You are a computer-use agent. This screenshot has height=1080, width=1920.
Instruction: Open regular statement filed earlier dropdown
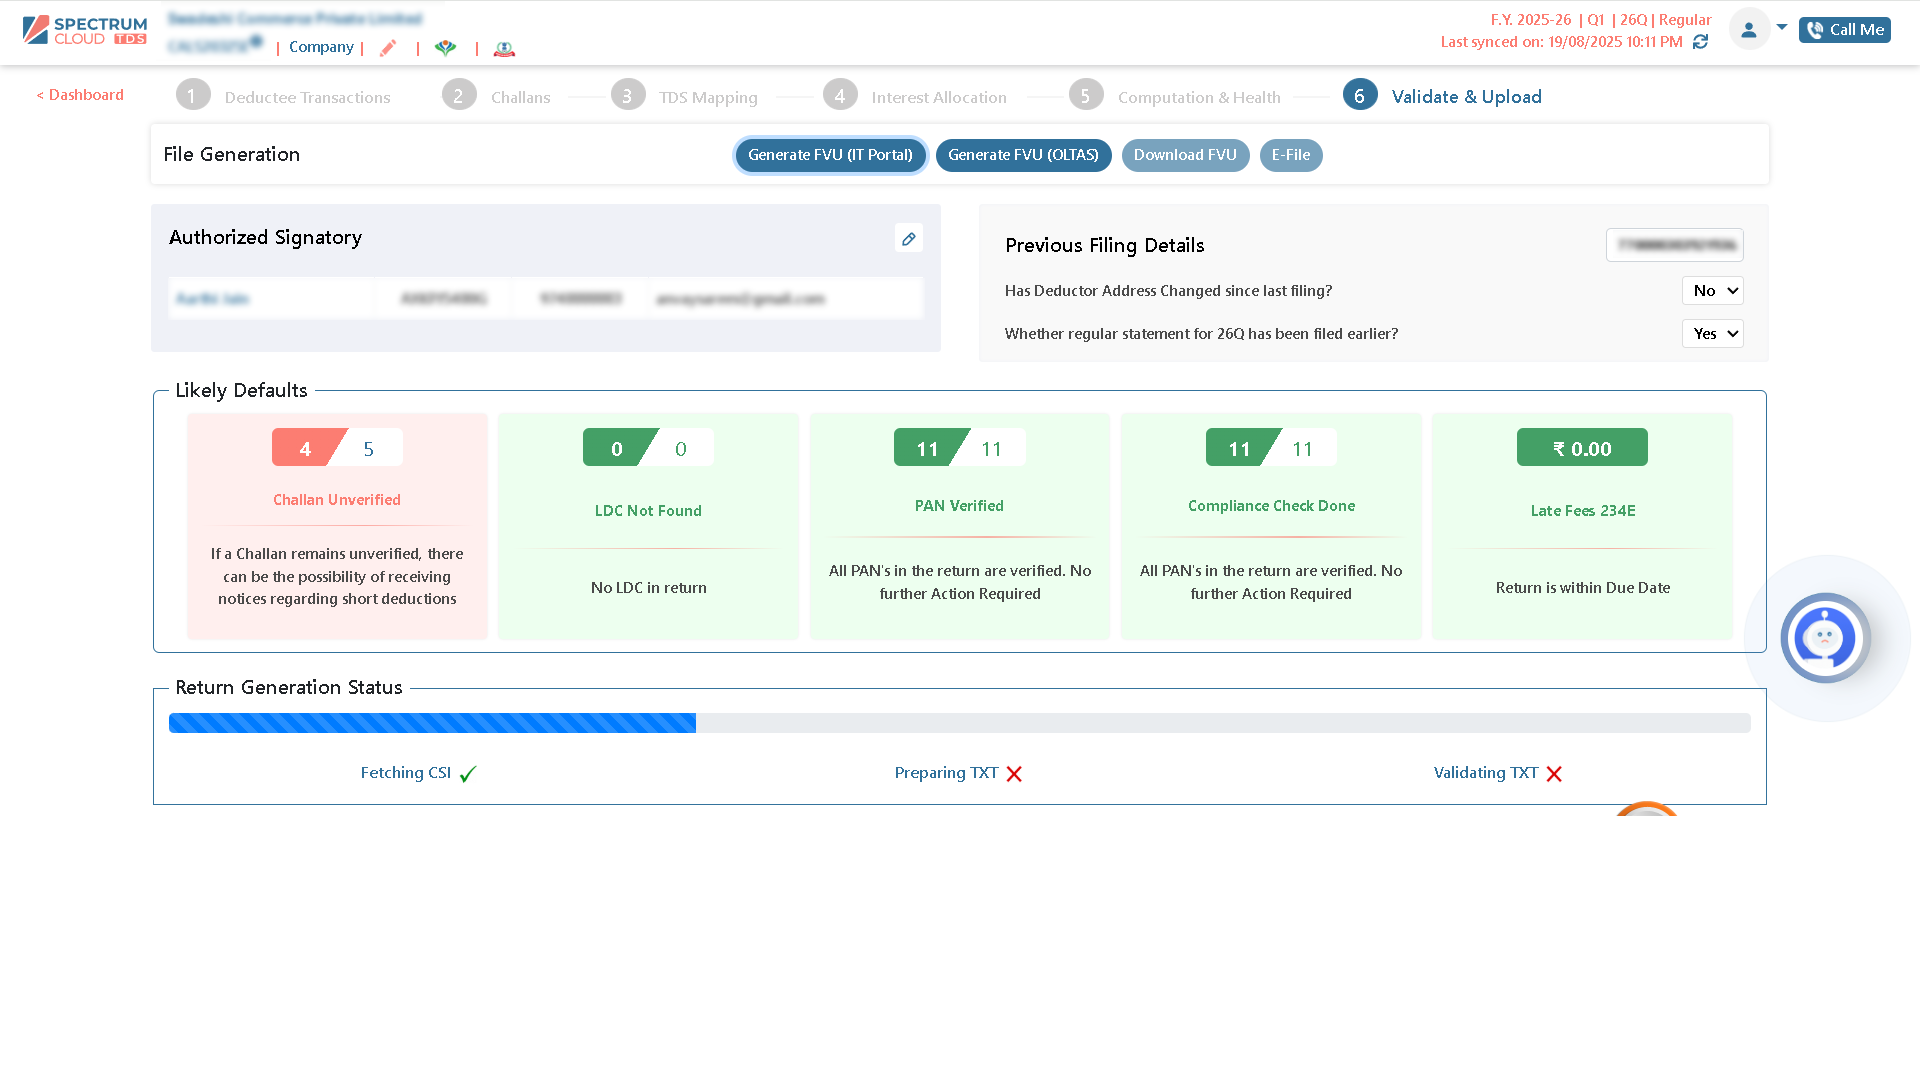tap(1712, 334)
